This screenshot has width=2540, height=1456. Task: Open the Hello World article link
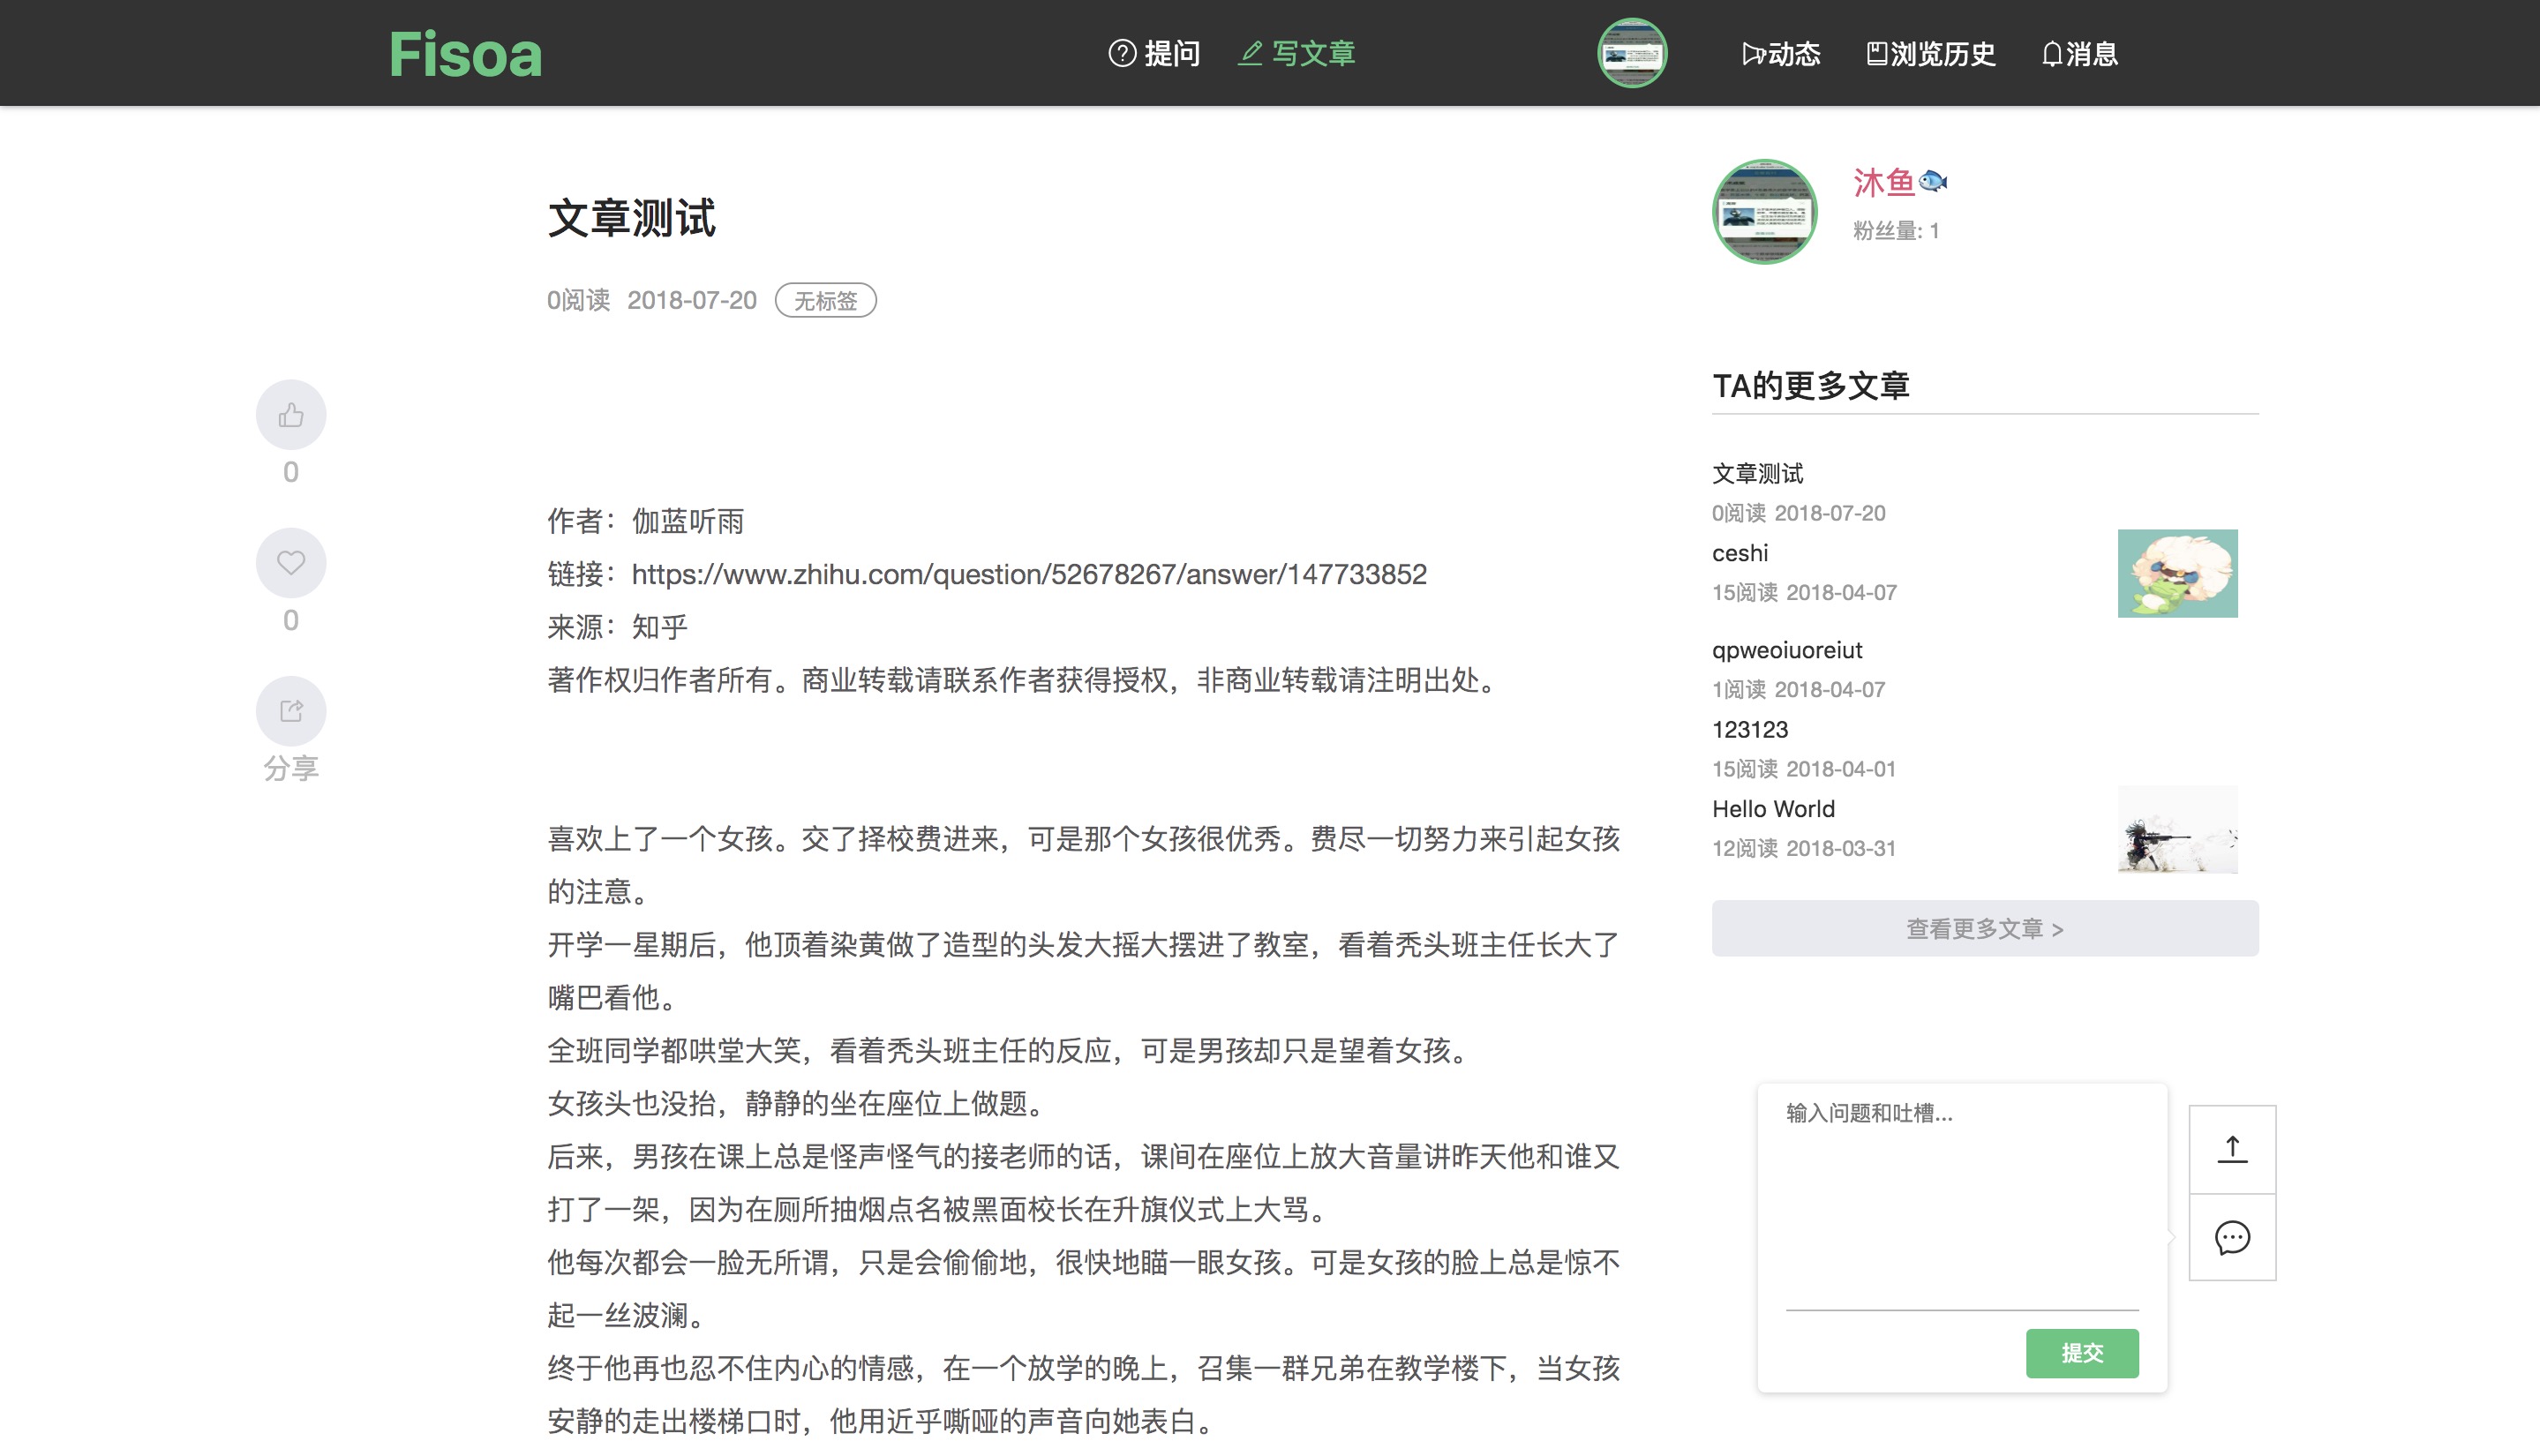(x=1773, y=808)
